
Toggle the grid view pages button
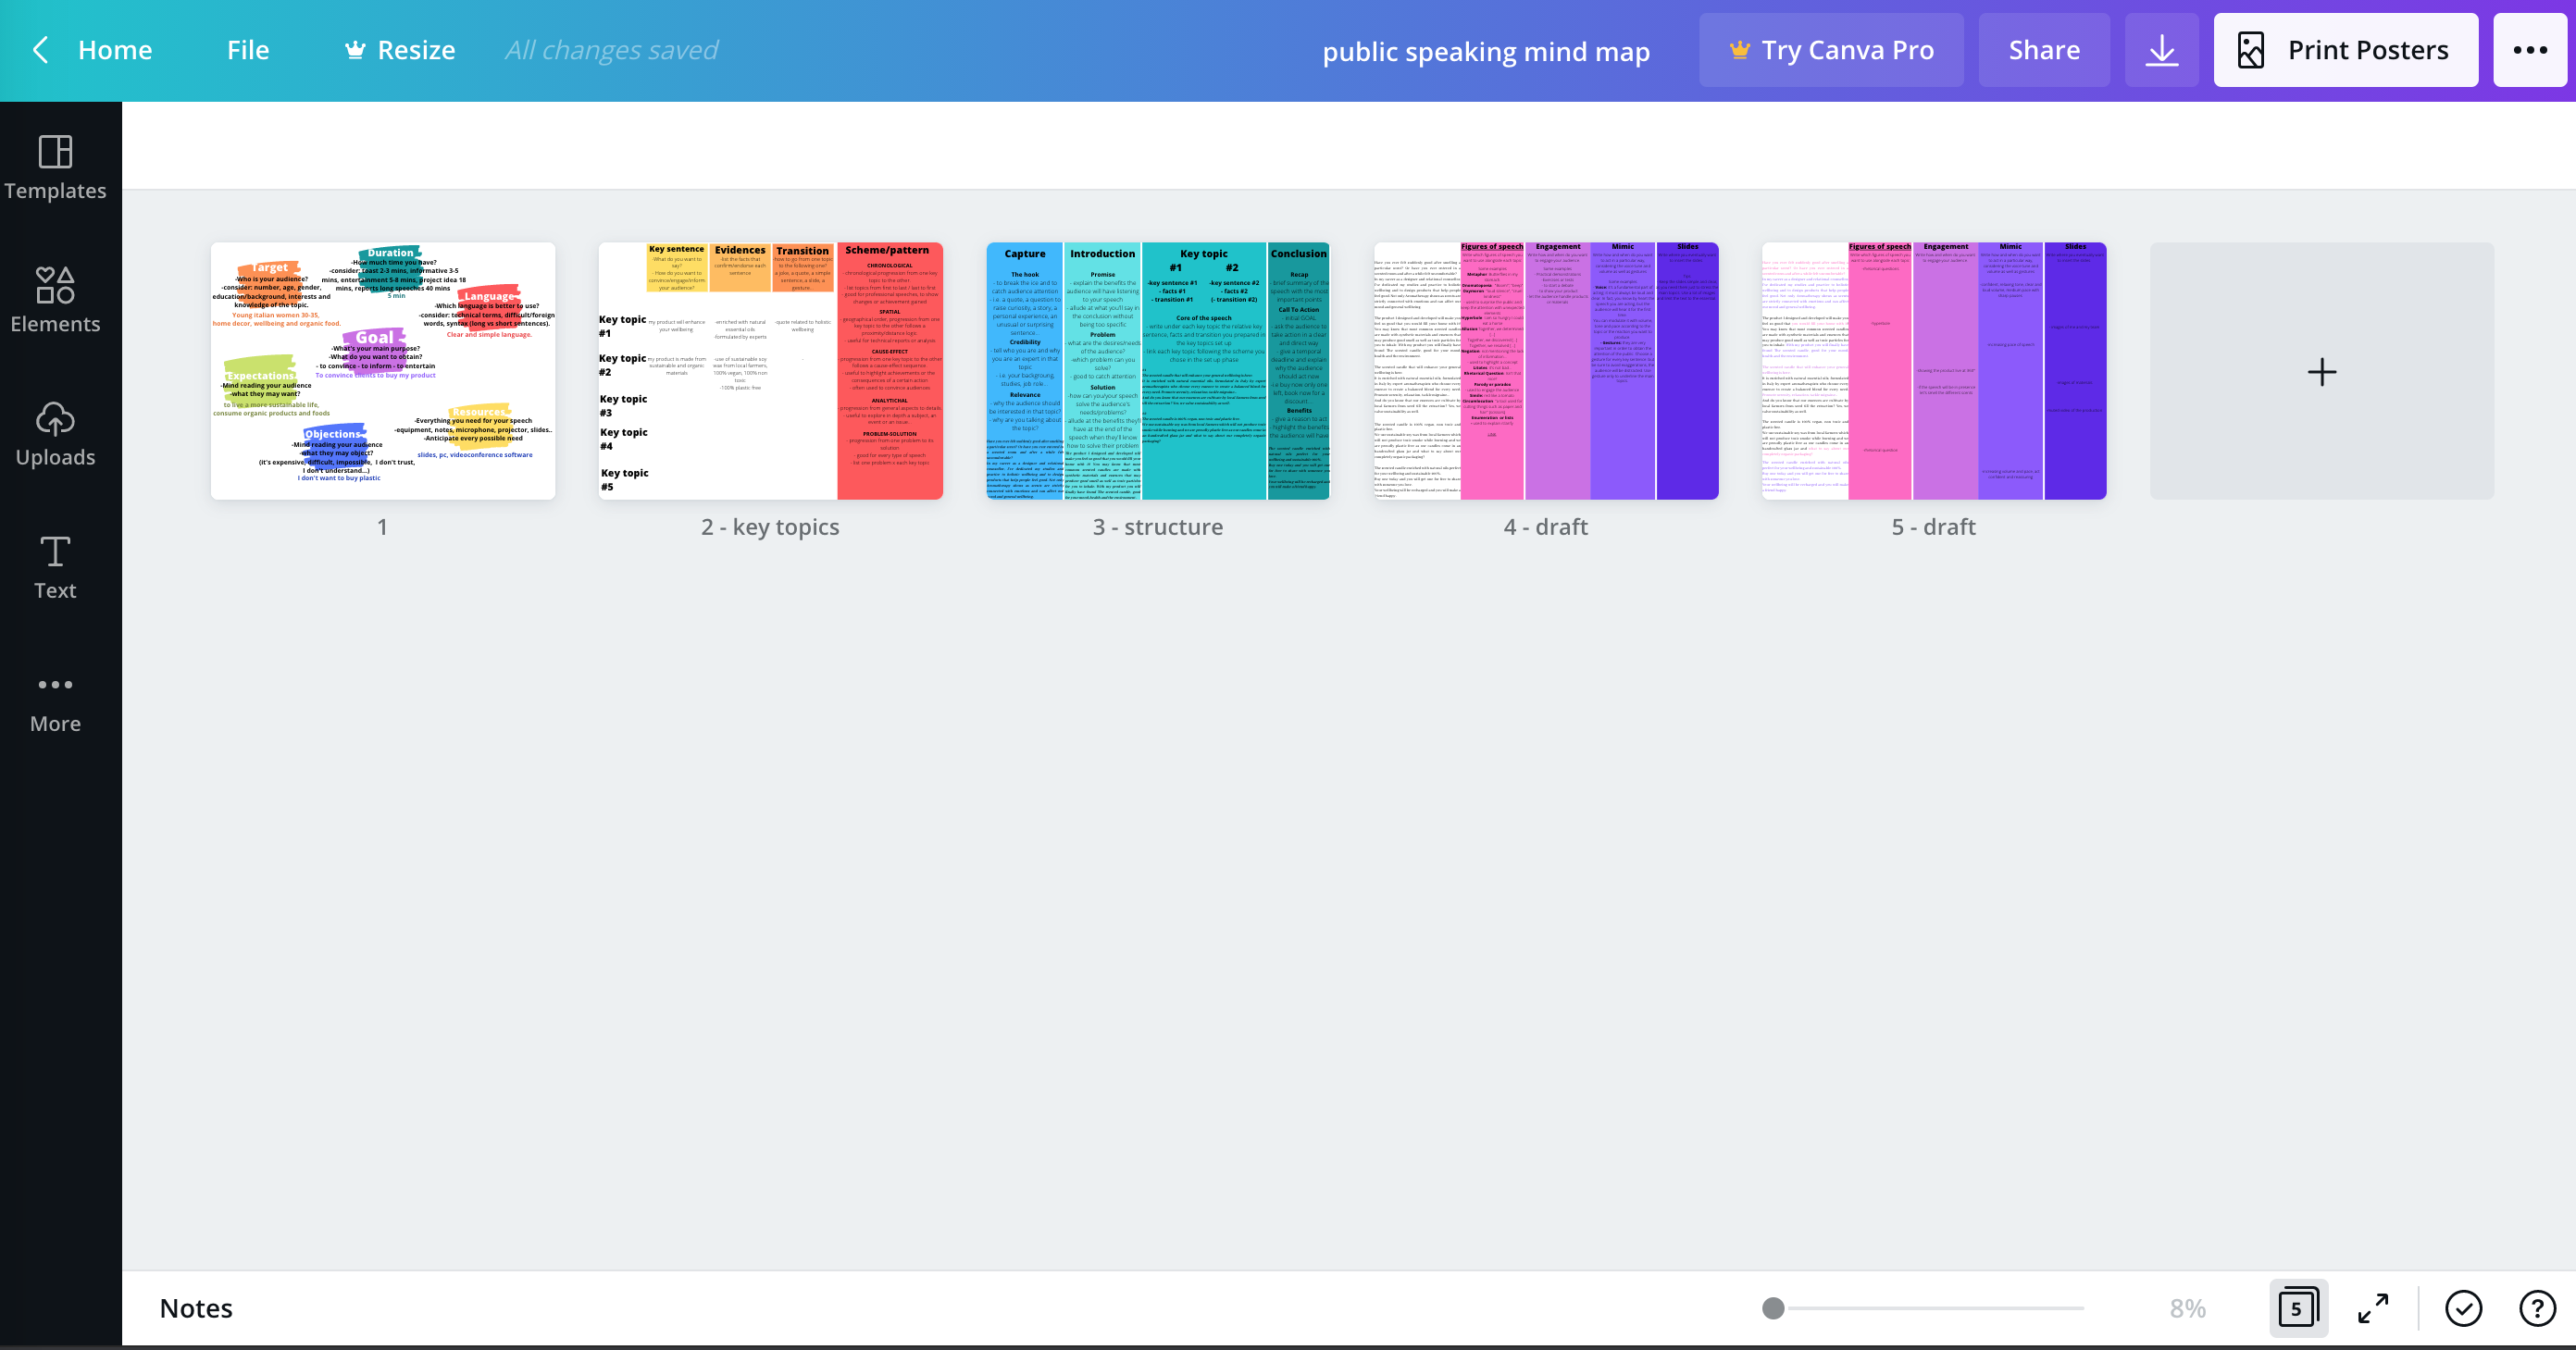tap(2297, 1308)
